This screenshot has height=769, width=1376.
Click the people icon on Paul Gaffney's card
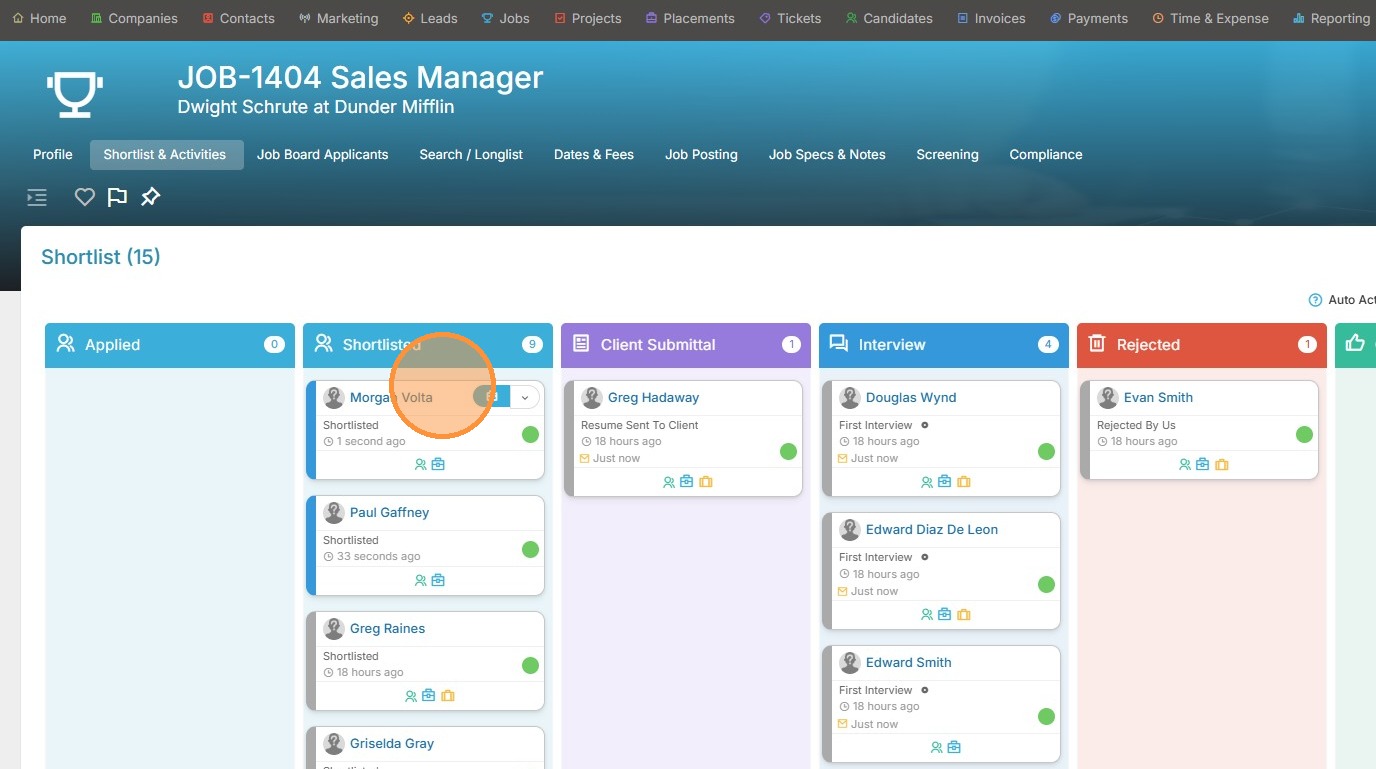point(421,580)
